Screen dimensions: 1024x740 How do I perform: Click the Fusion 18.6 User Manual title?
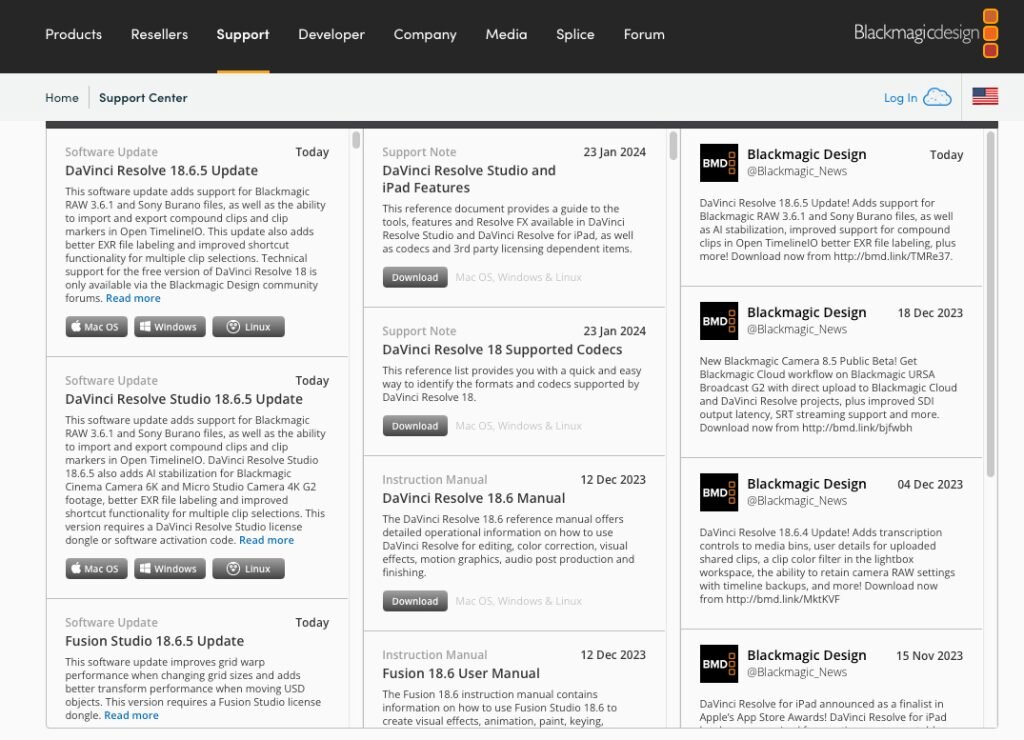[x=461, y=673]
